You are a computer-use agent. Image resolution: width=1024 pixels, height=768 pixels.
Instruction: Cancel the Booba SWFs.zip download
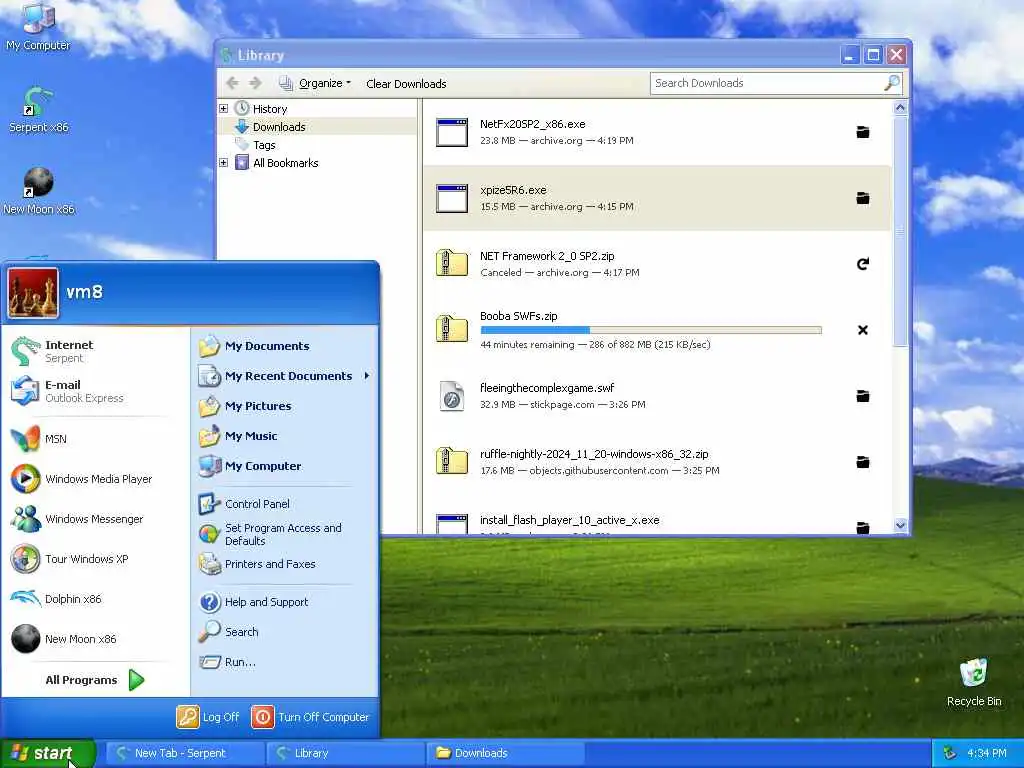tap(863, 330)
